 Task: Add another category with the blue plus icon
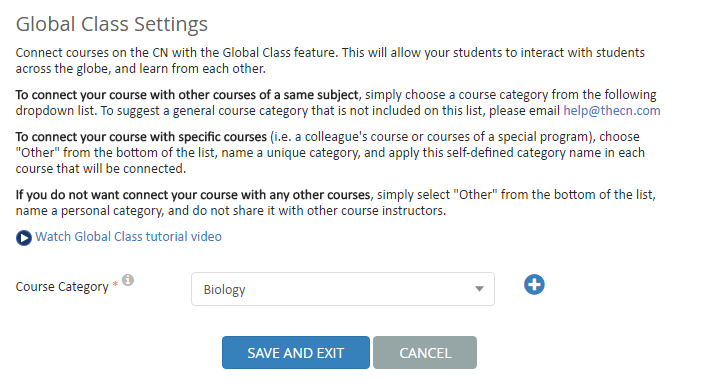pos(534,285)
